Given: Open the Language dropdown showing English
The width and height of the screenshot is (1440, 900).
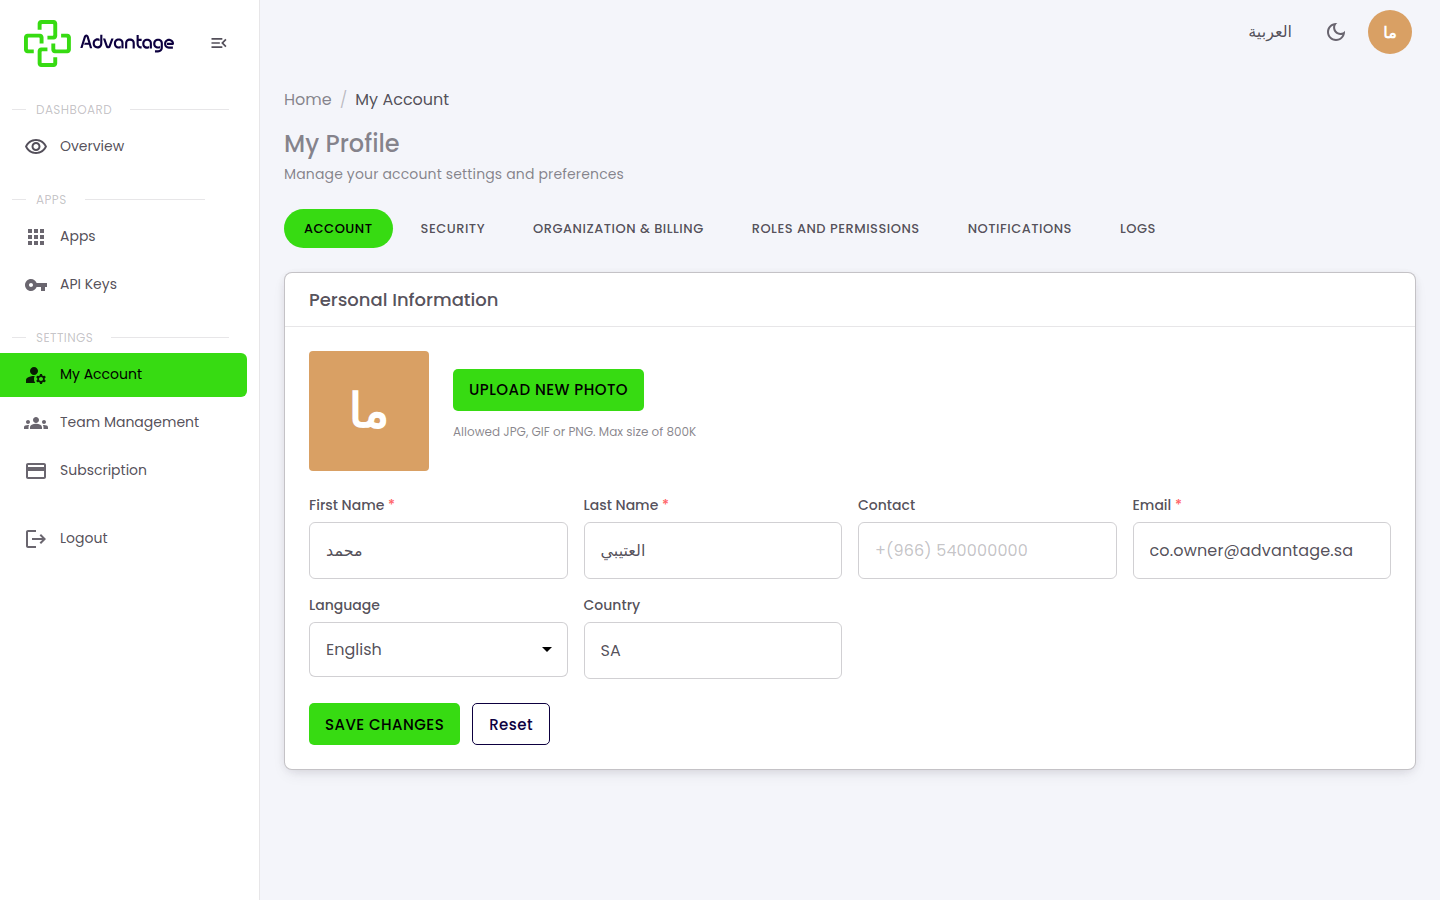Looking at the screenshot, I should coord(438,650).
